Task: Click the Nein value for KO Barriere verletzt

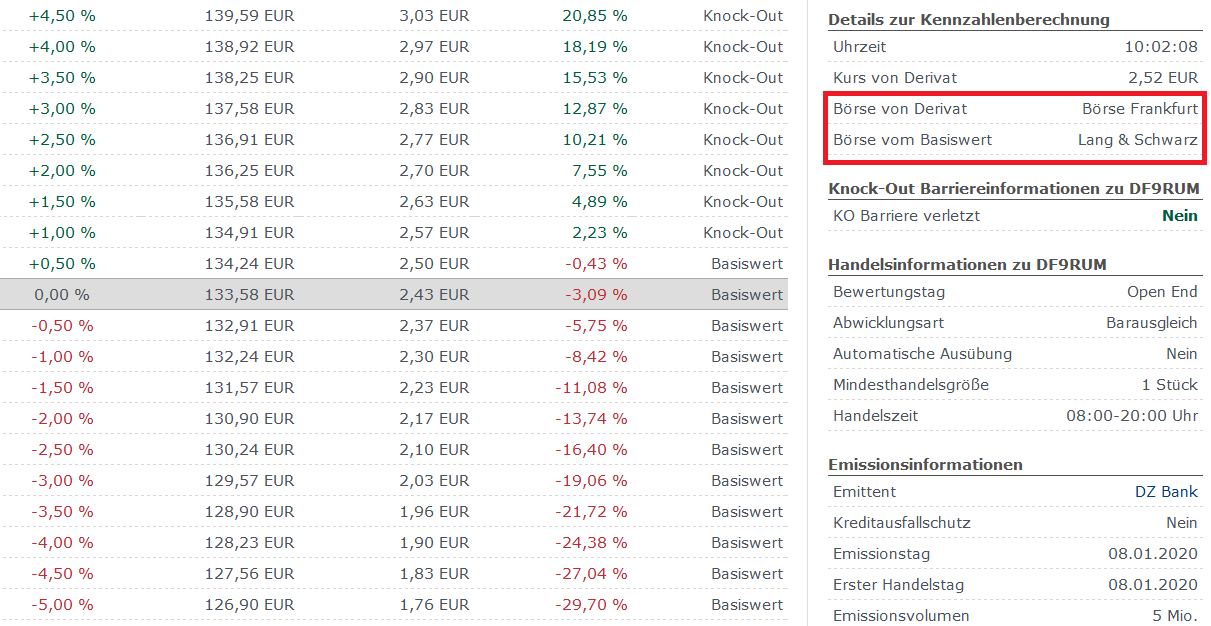Action: (x=1181, y=215)
